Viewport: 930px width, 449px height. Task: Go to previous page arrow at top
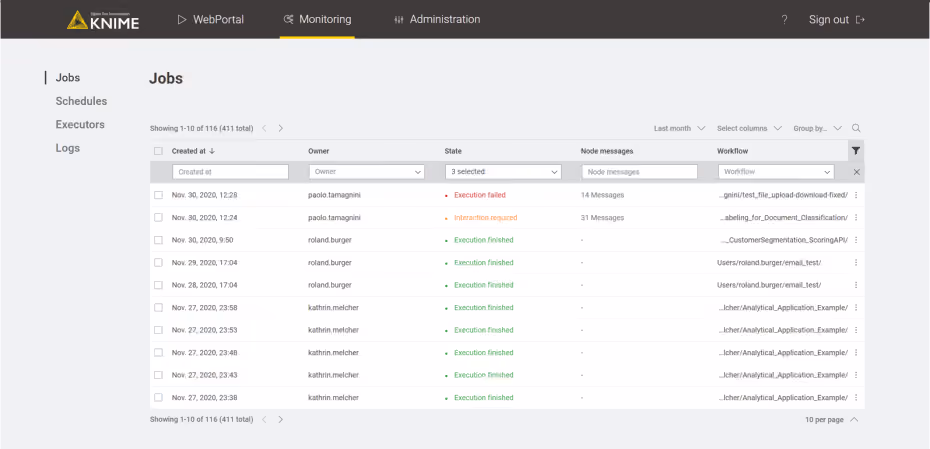(x=264, y=128)
